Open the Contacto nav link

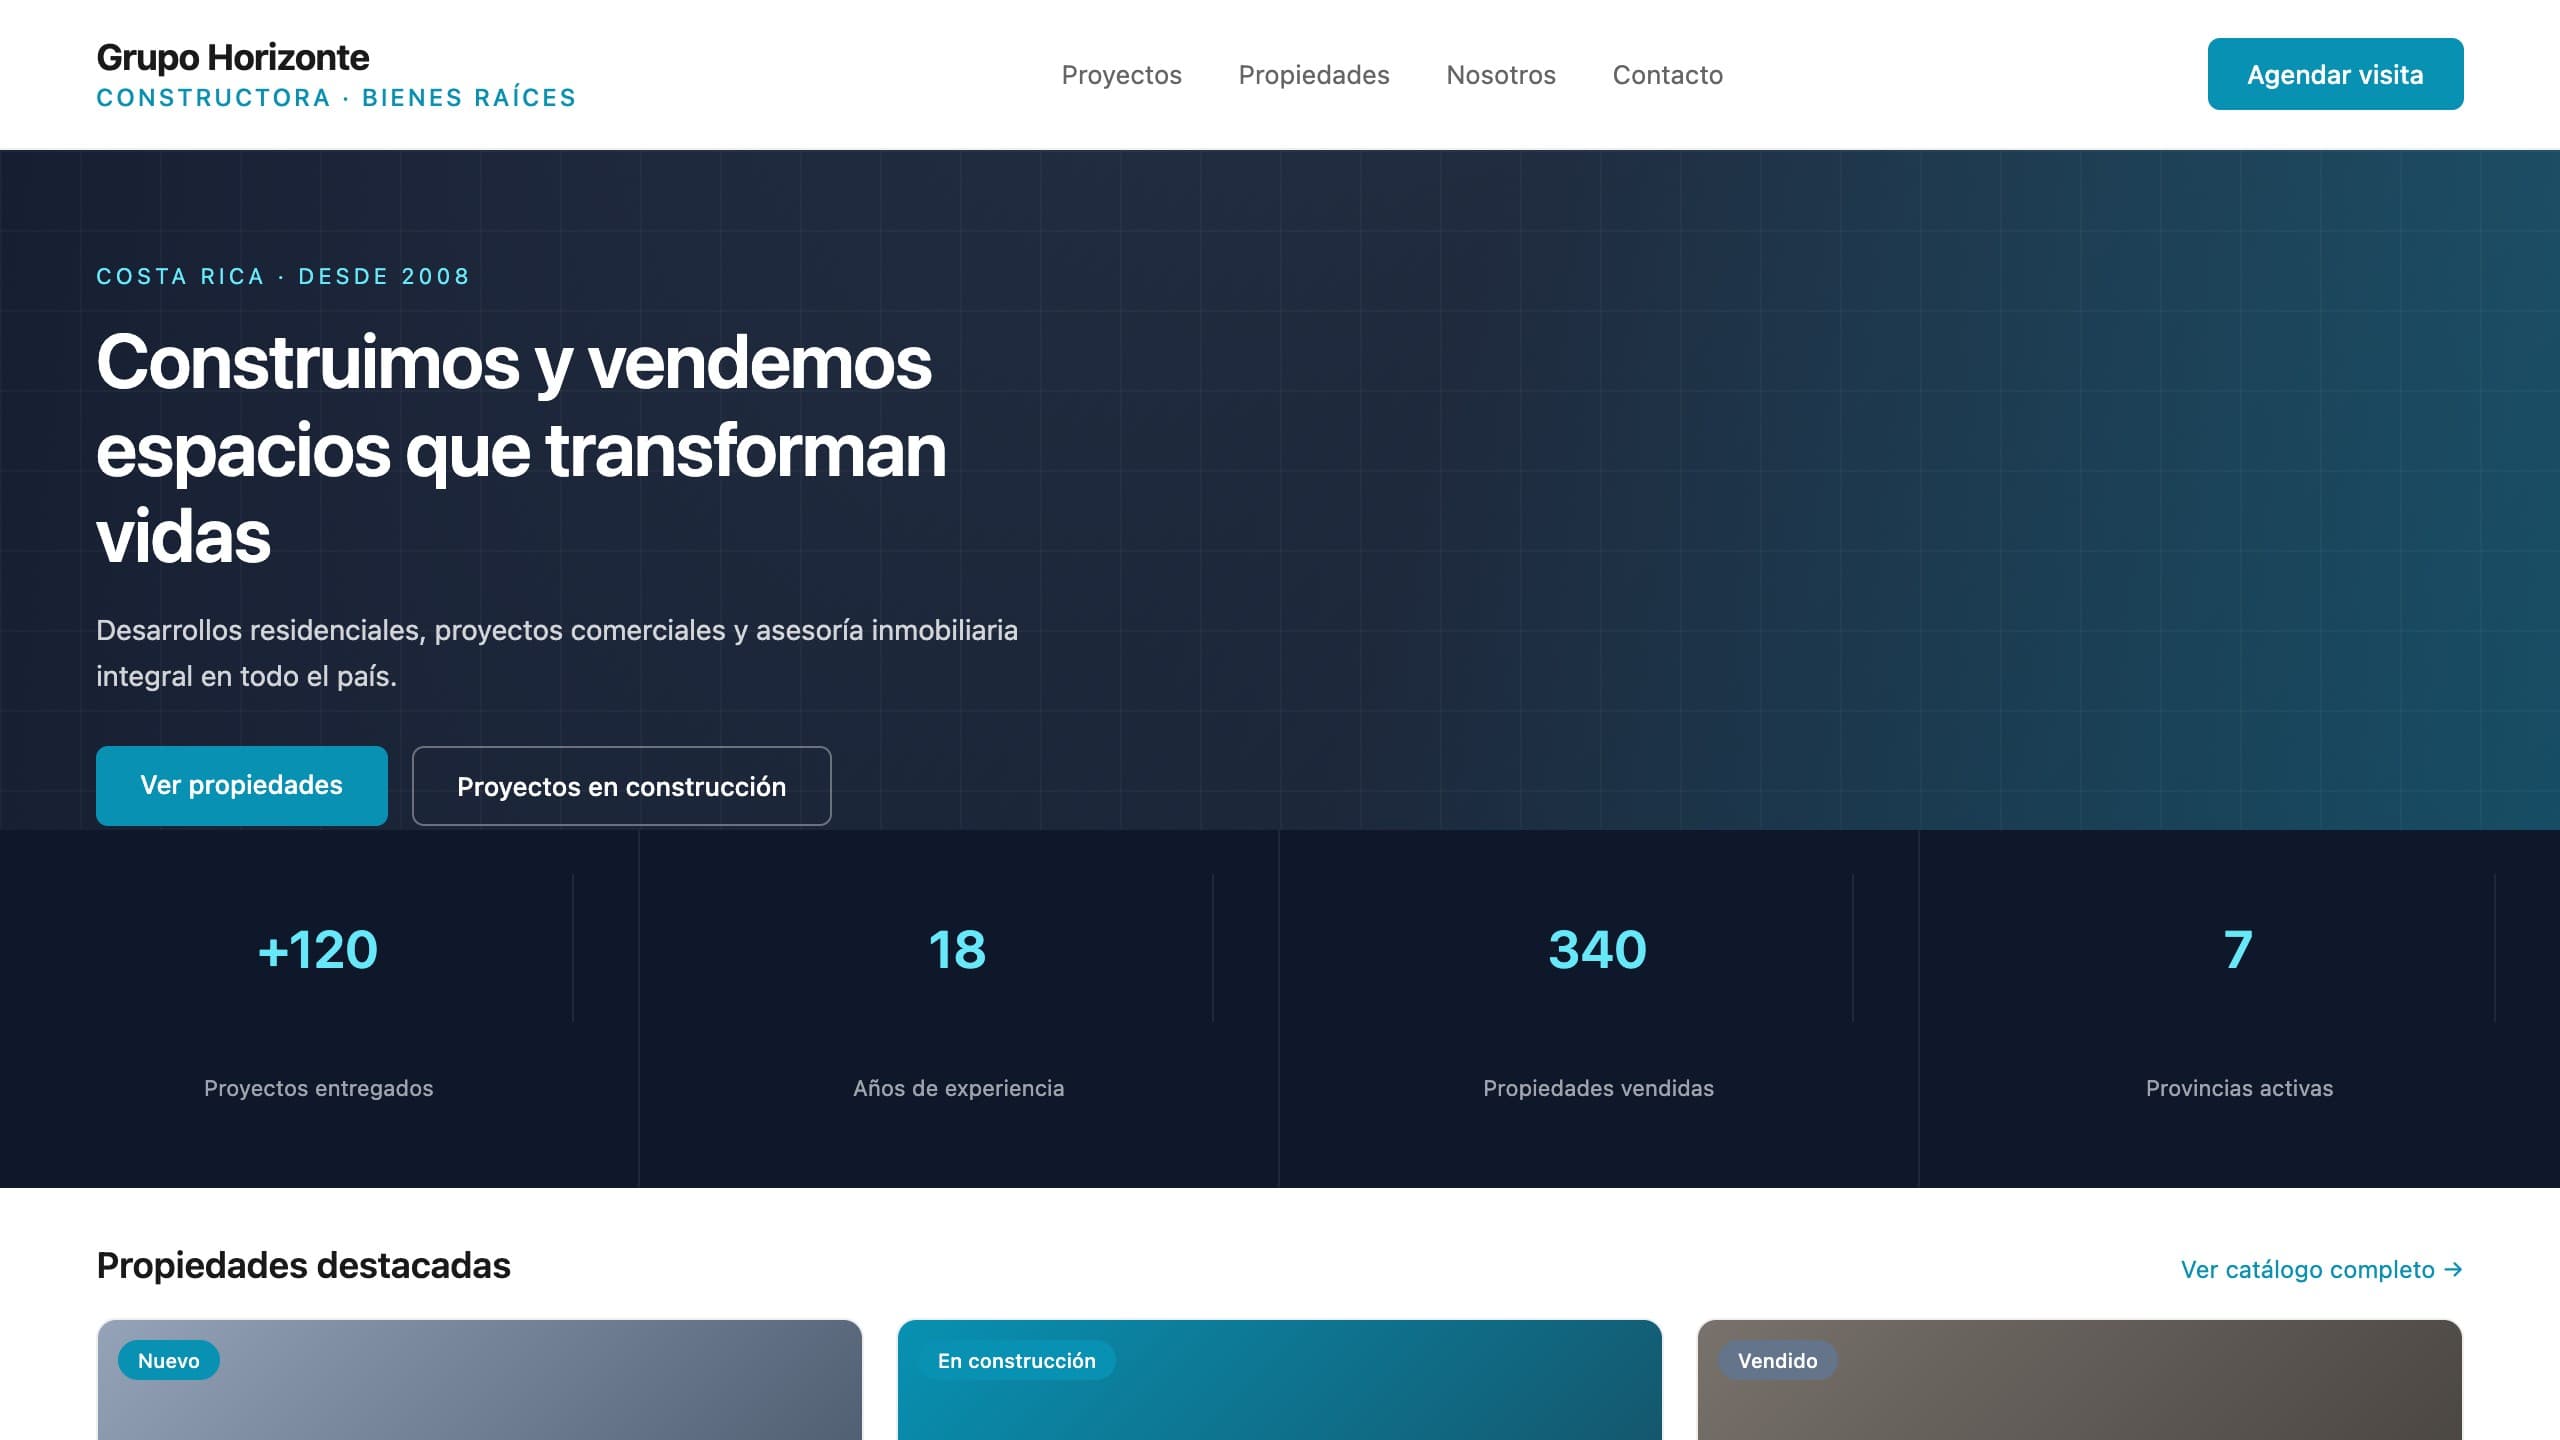pos(1668,75)
